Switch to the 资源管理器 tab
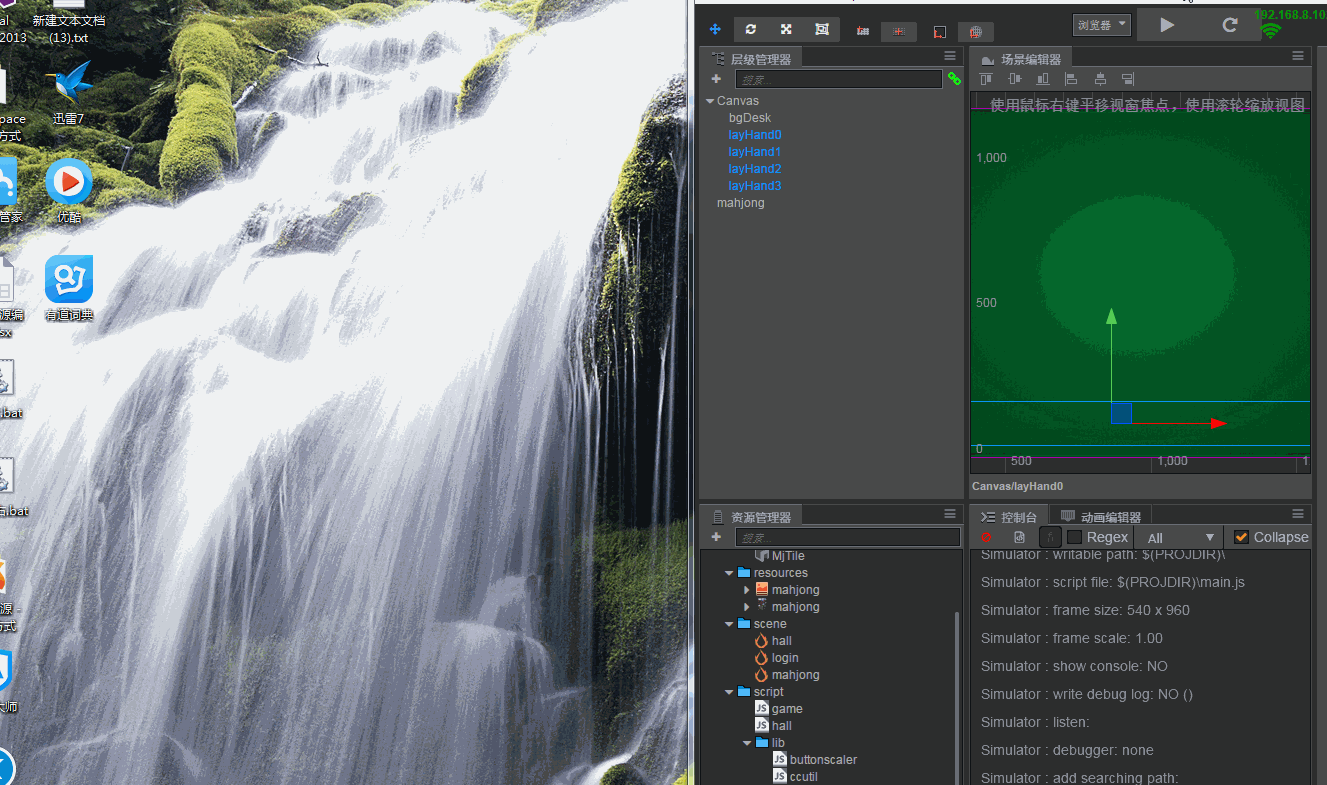 click(752, 517)
